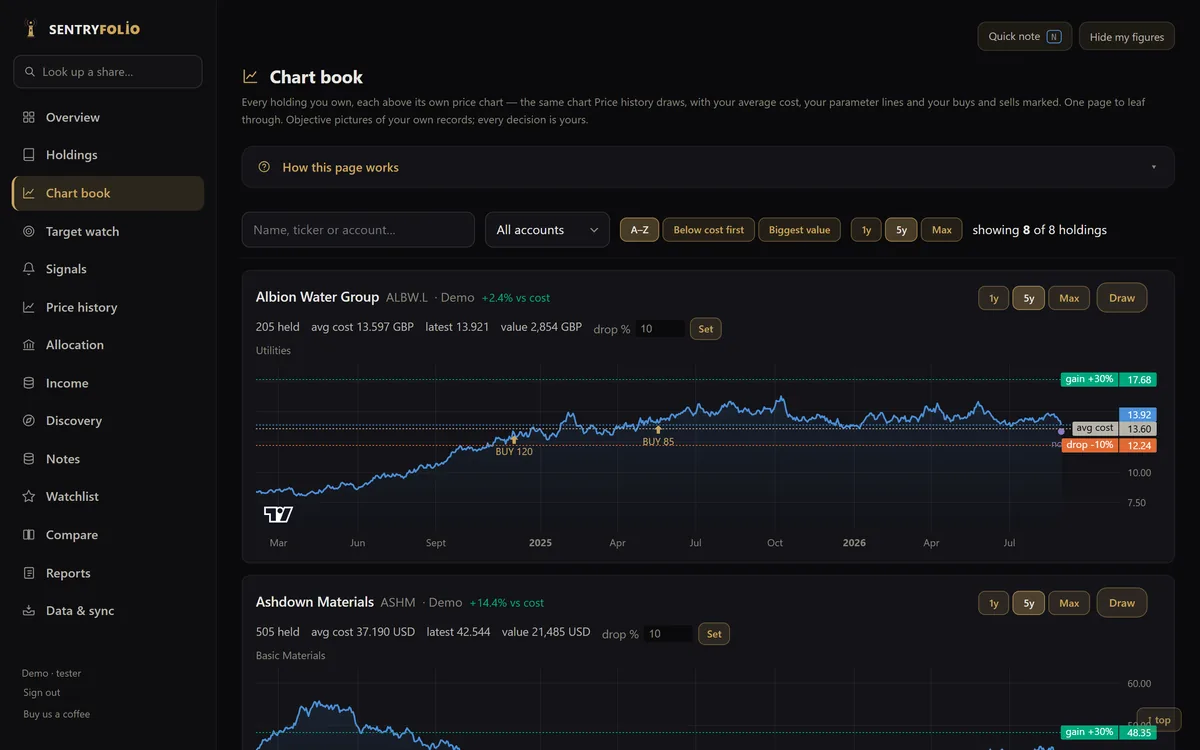The height and width of the screenshot is (750, 1200).
Task: Set global chart range to 1y
Action: tap(866, 230)
